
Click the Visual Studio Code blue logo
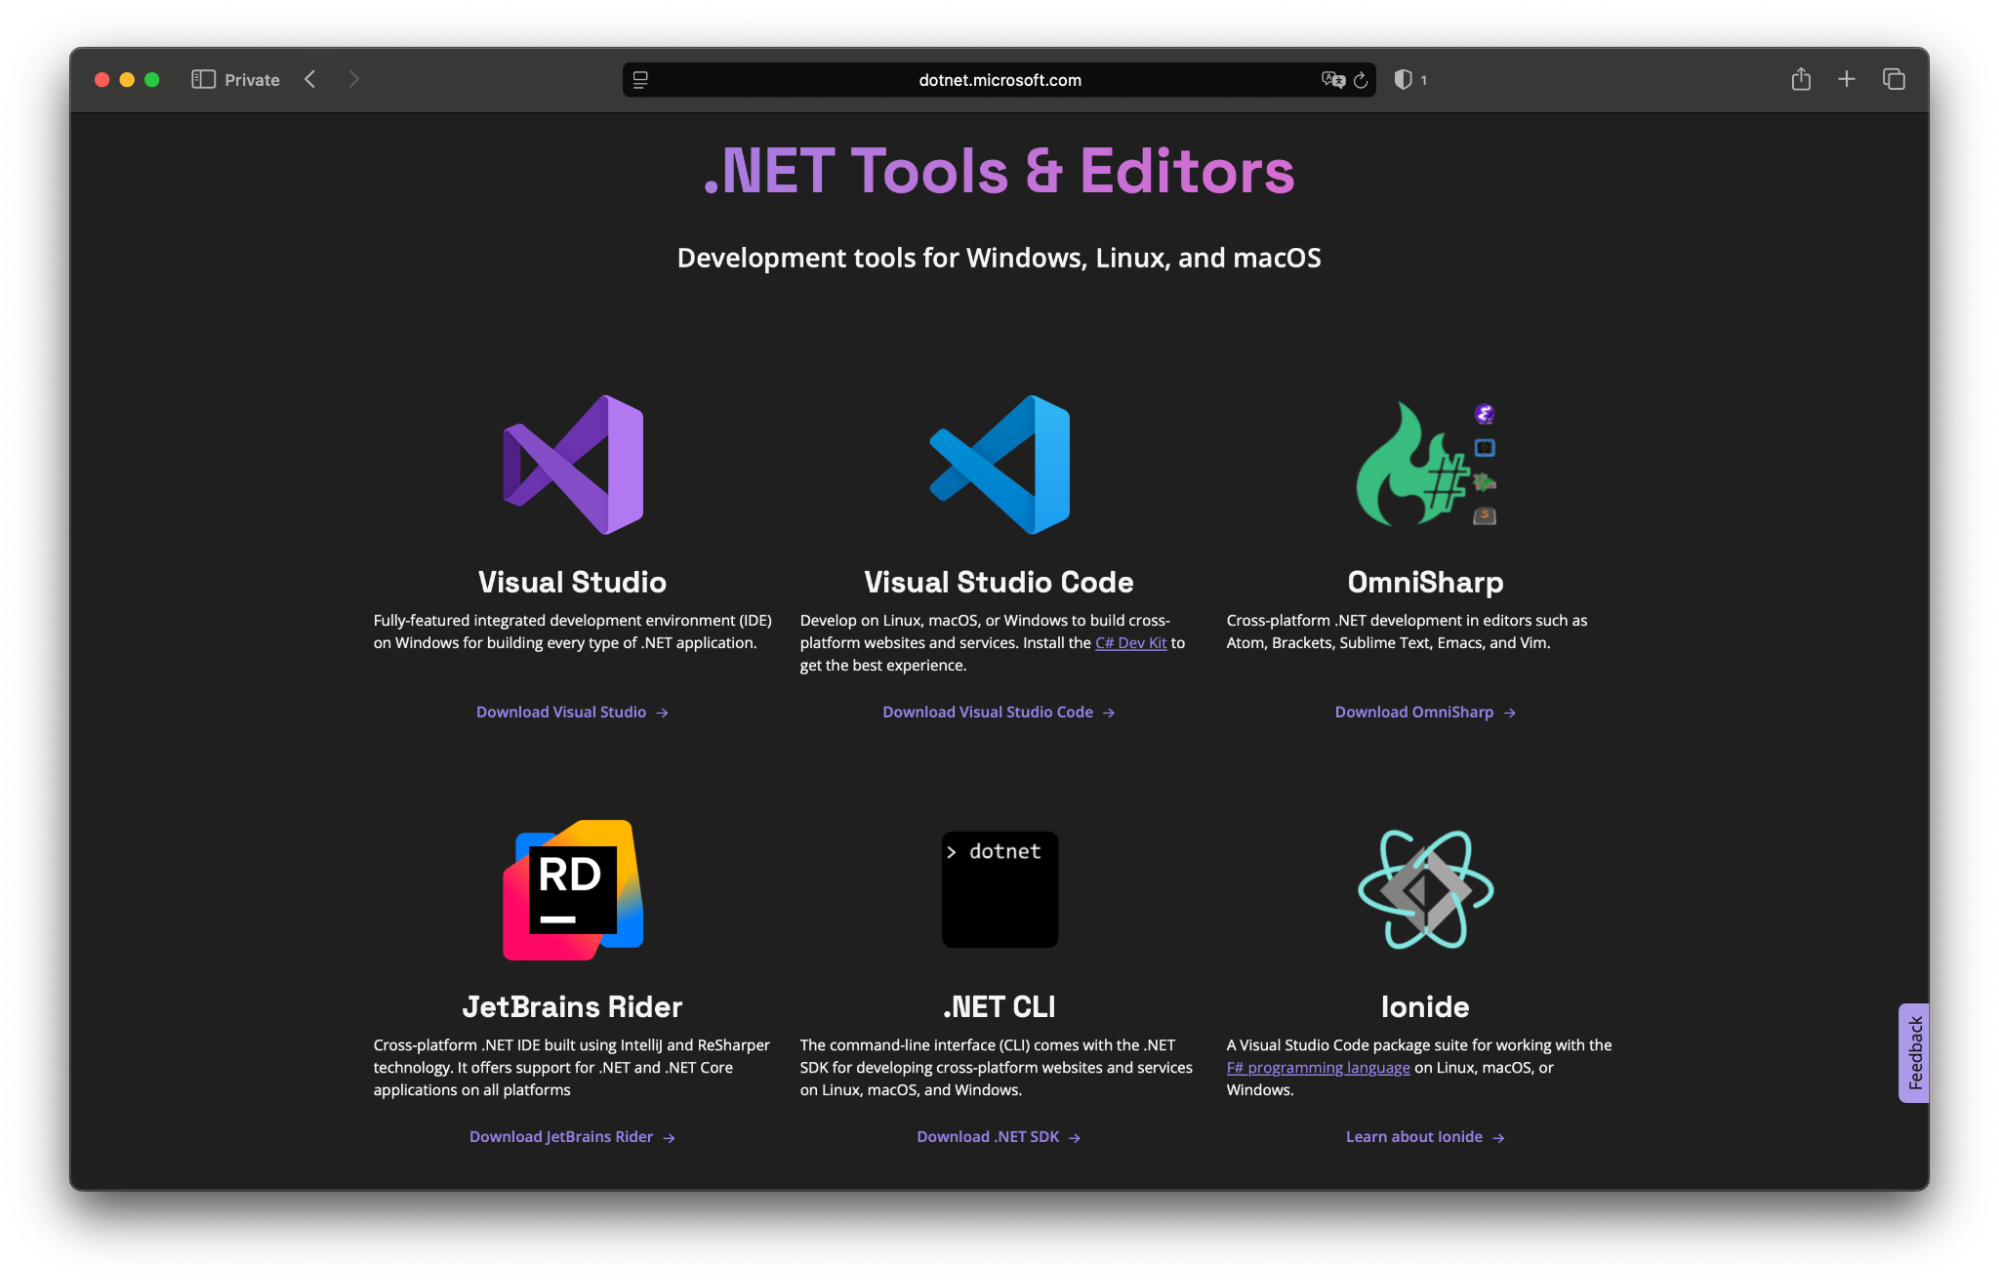pyautogui.click(x=999, y=465)
